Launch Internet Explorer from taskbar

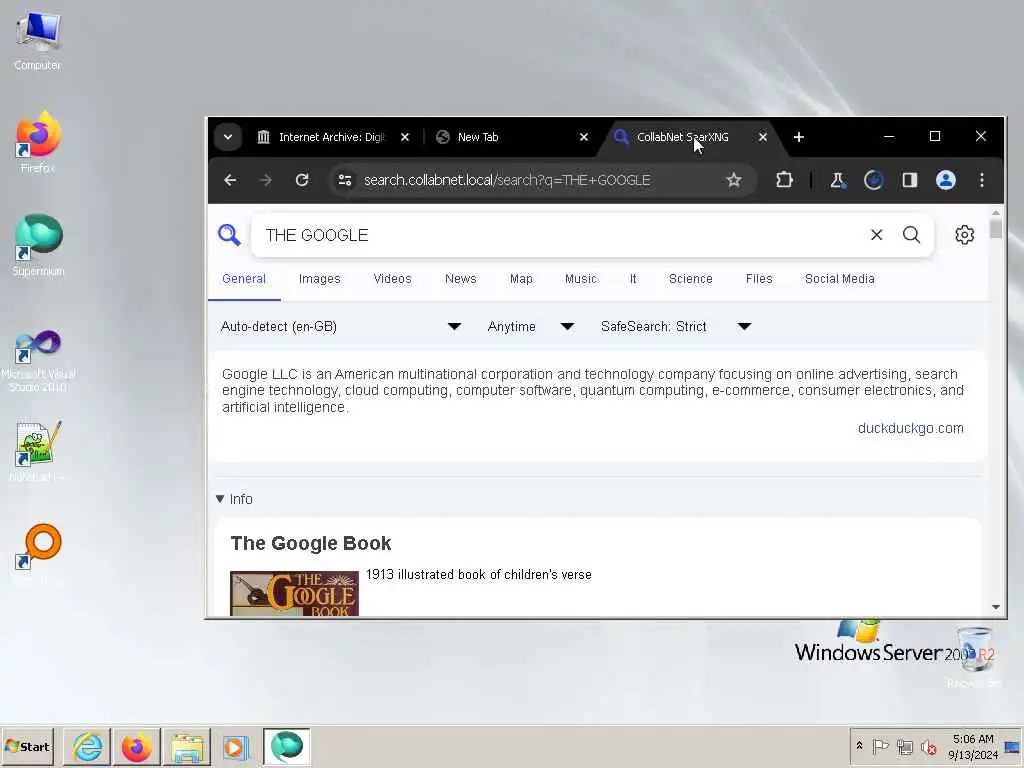pos(88,746)
